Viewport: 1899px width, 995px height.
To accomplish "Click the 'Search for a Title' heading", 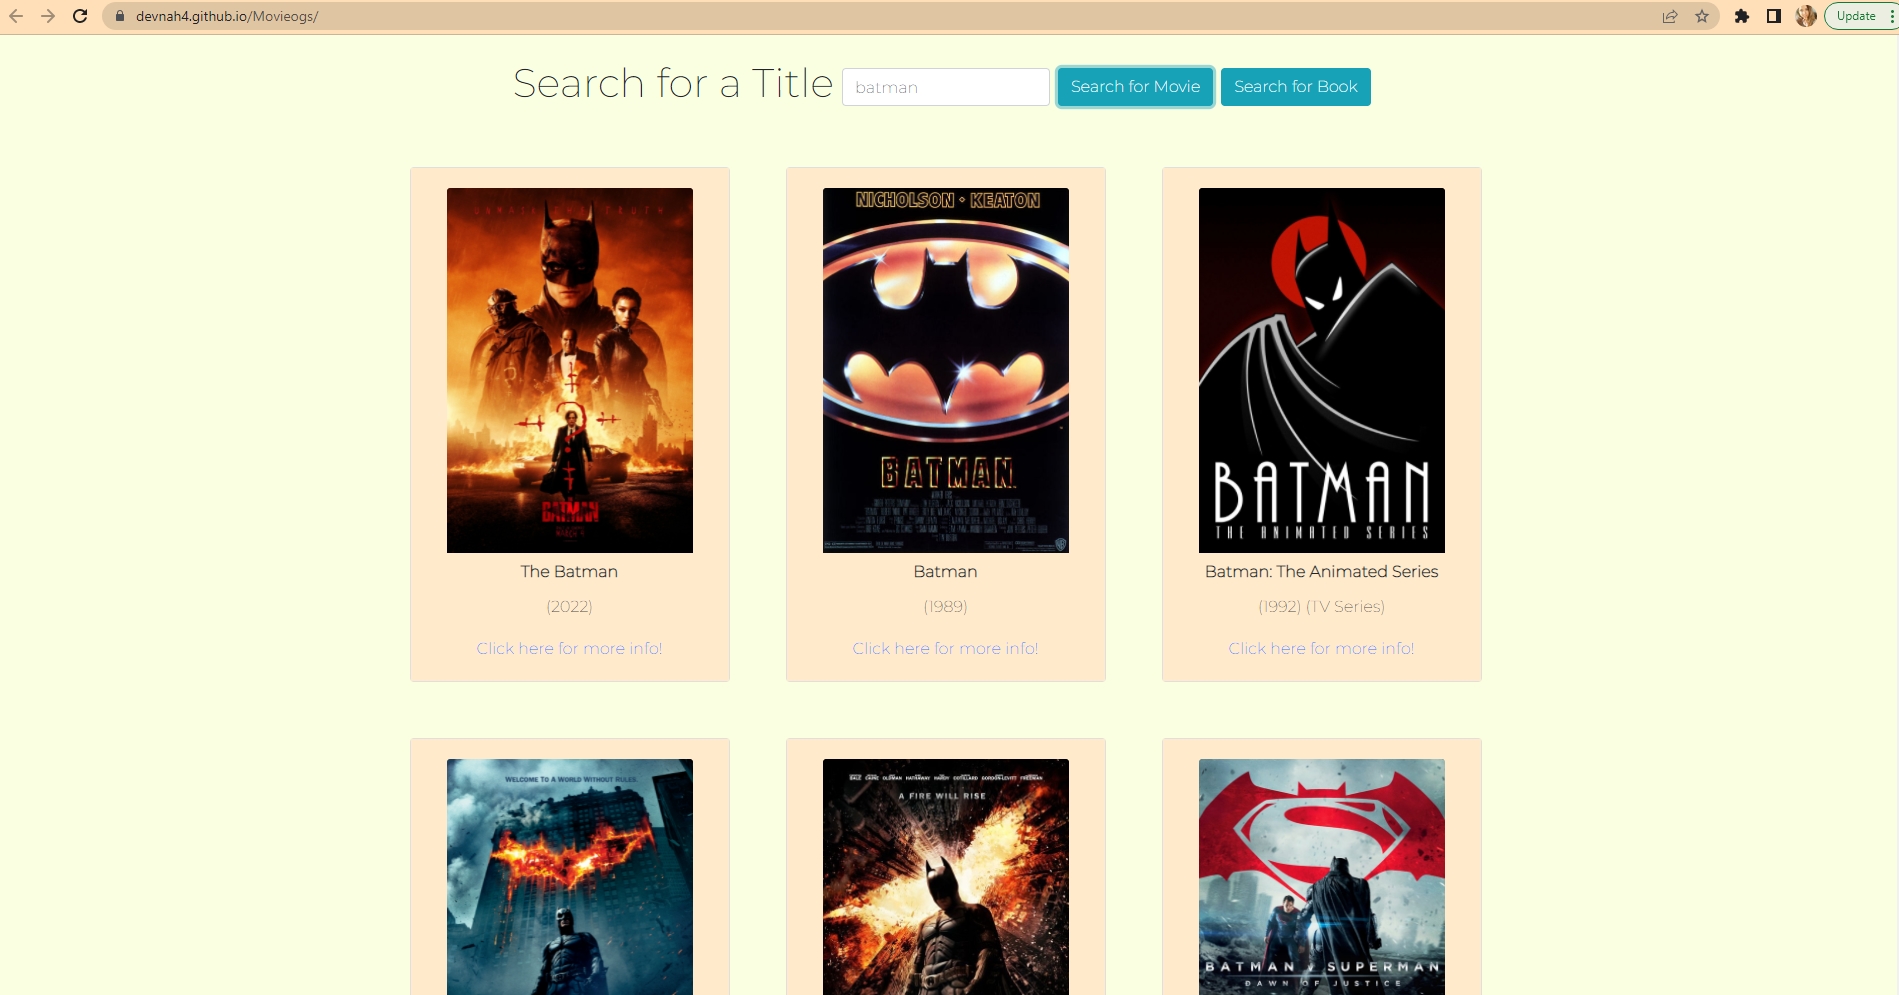I will (x=673, y=84).
